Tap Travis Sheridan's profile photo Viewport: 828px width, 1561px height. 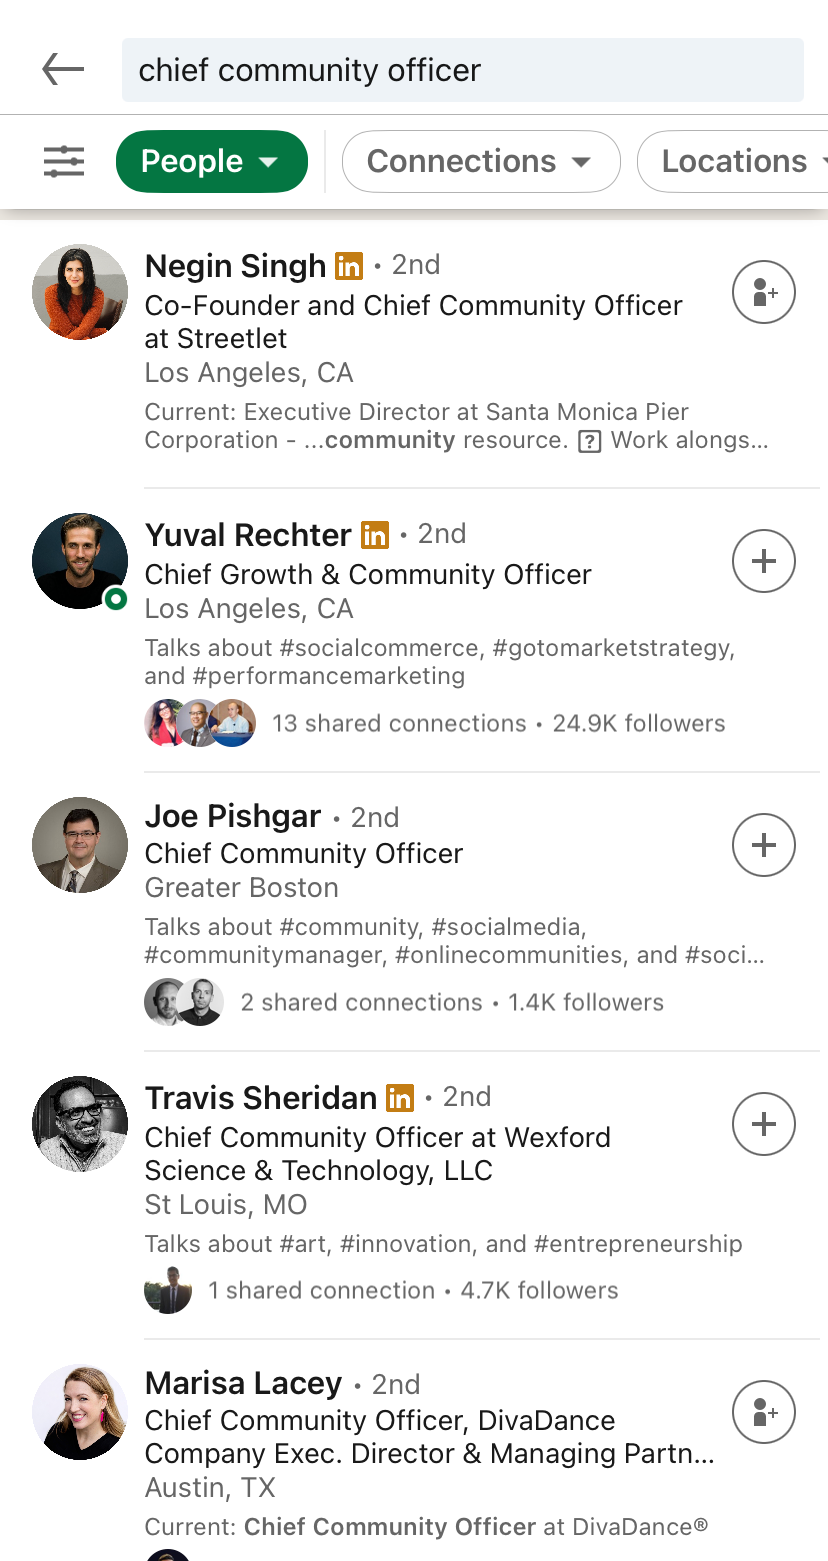tap(80, 1124)
